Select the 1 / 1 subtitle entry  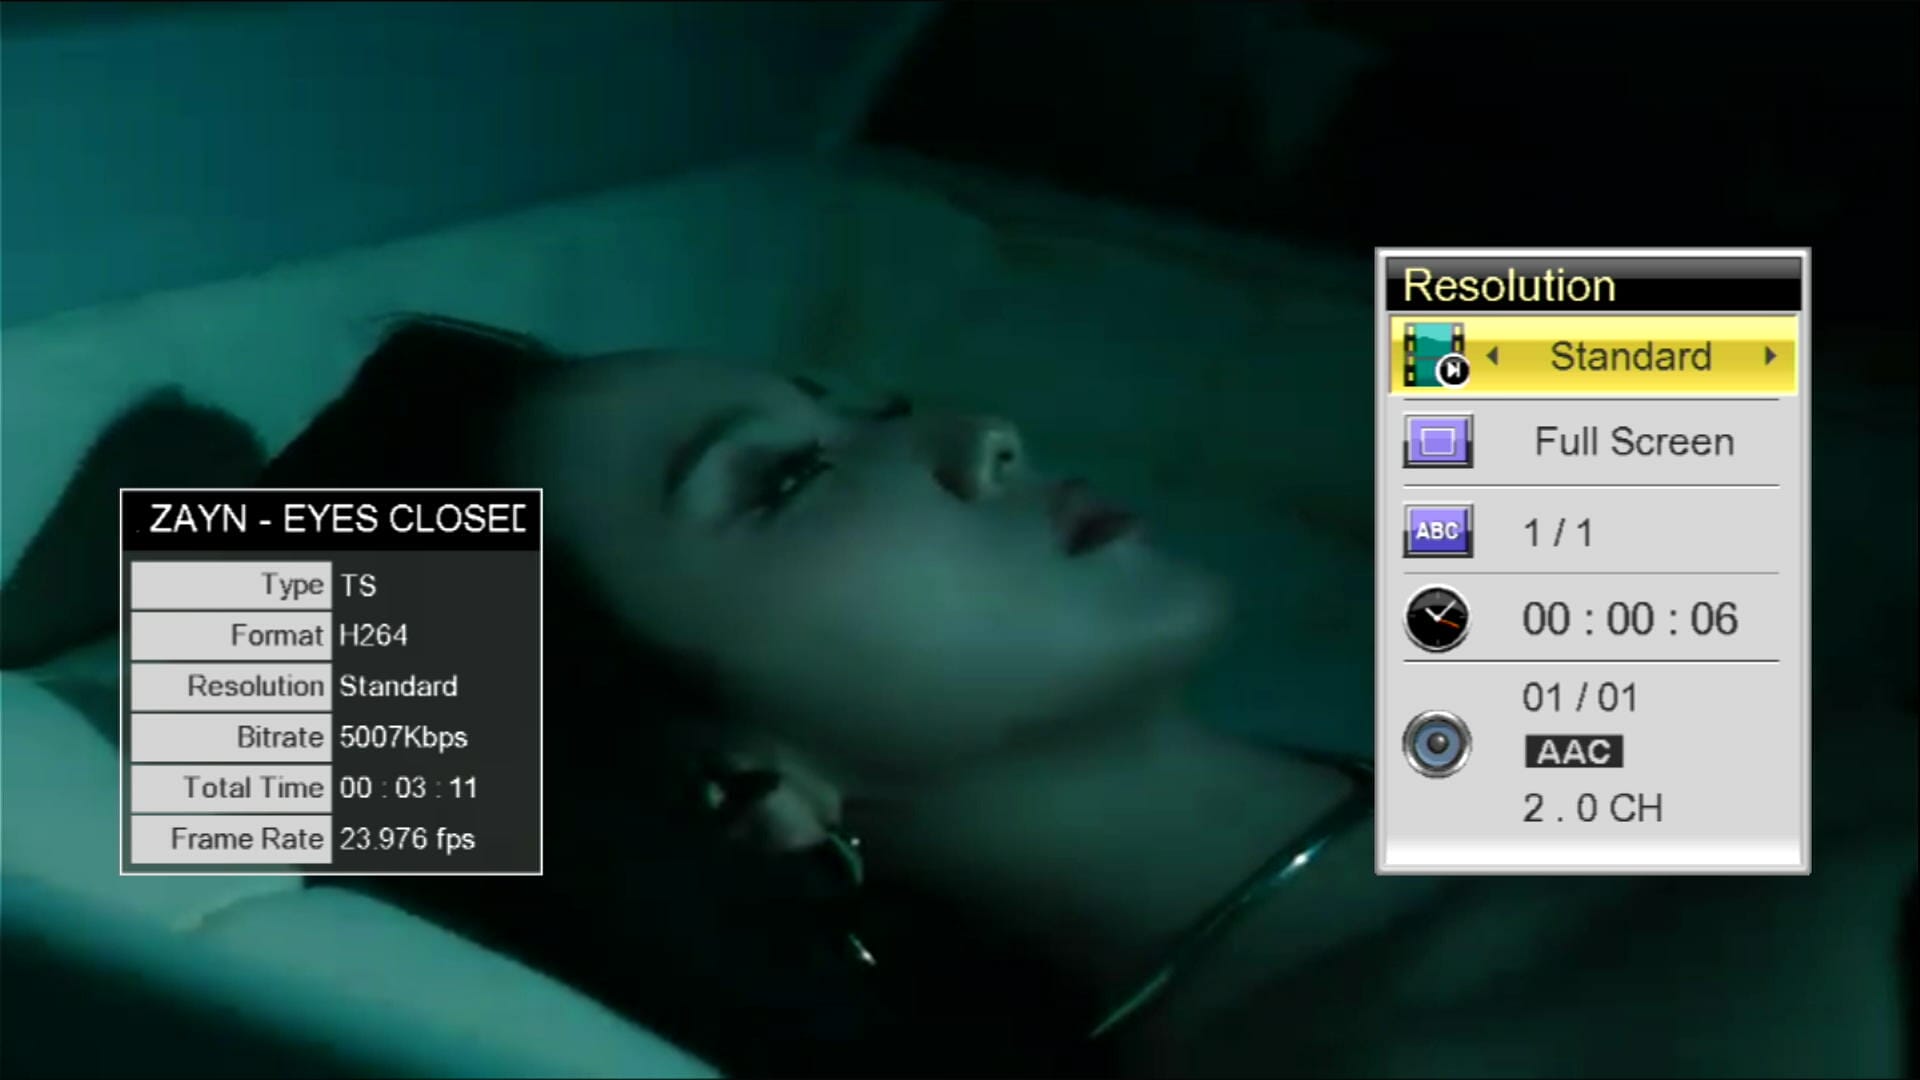click(1557, 532)
